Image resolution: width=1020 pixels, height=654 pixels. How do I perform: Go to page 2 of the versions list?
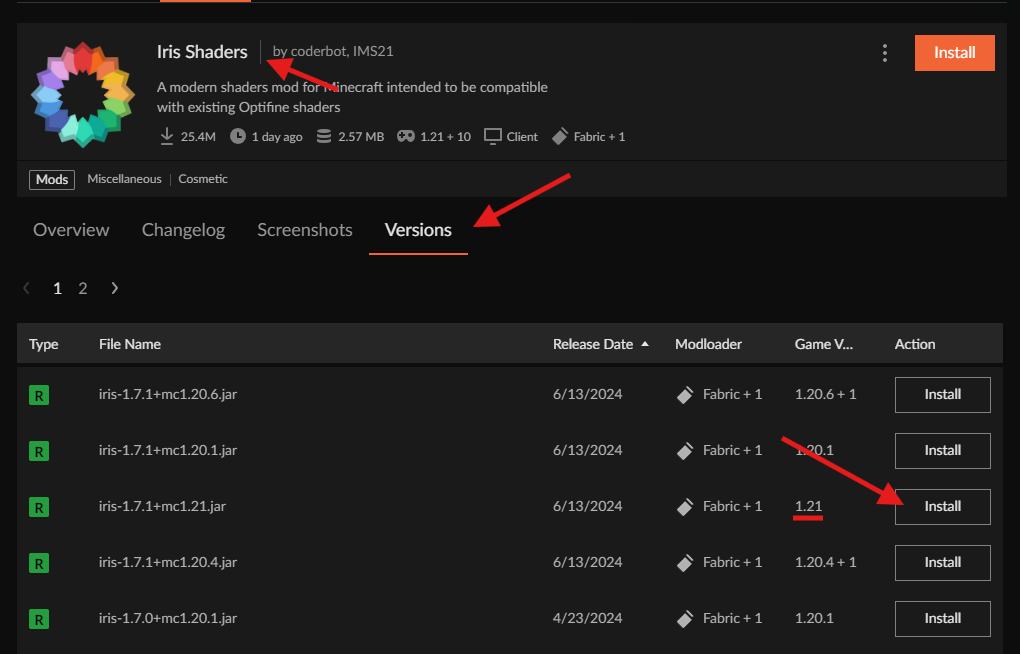click(83, 288)
